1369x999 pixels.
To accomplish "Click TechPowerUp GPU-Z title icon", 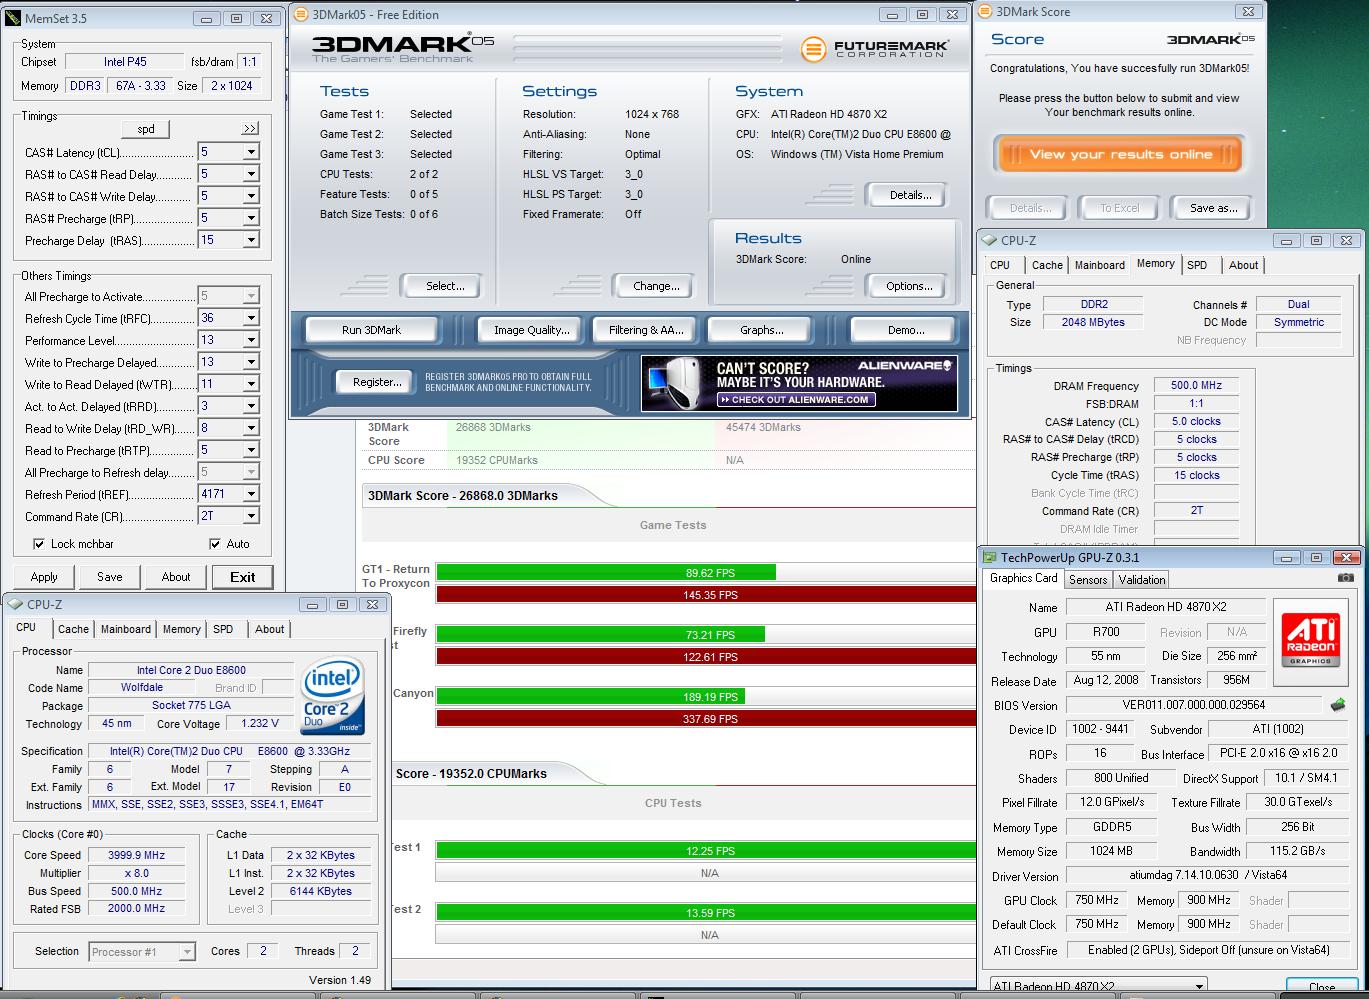I will coord(990,558).
